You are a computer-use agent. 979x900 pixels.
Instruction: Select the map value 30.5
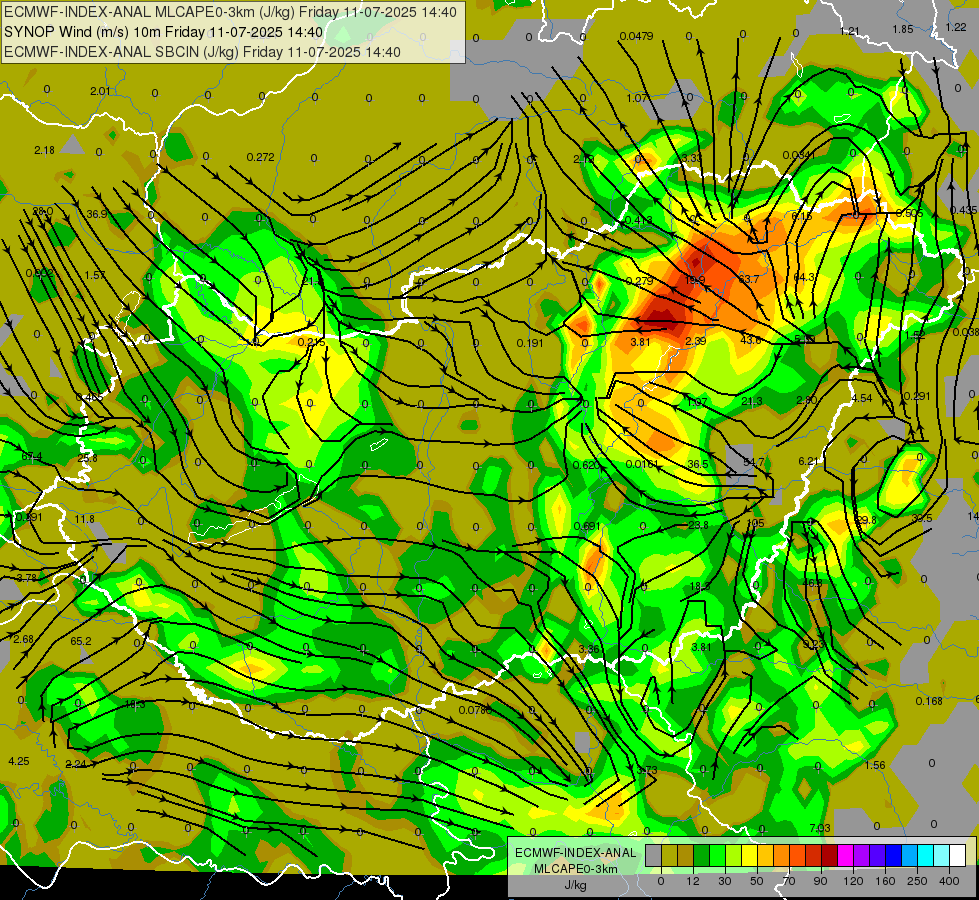(x=922, y=518)
